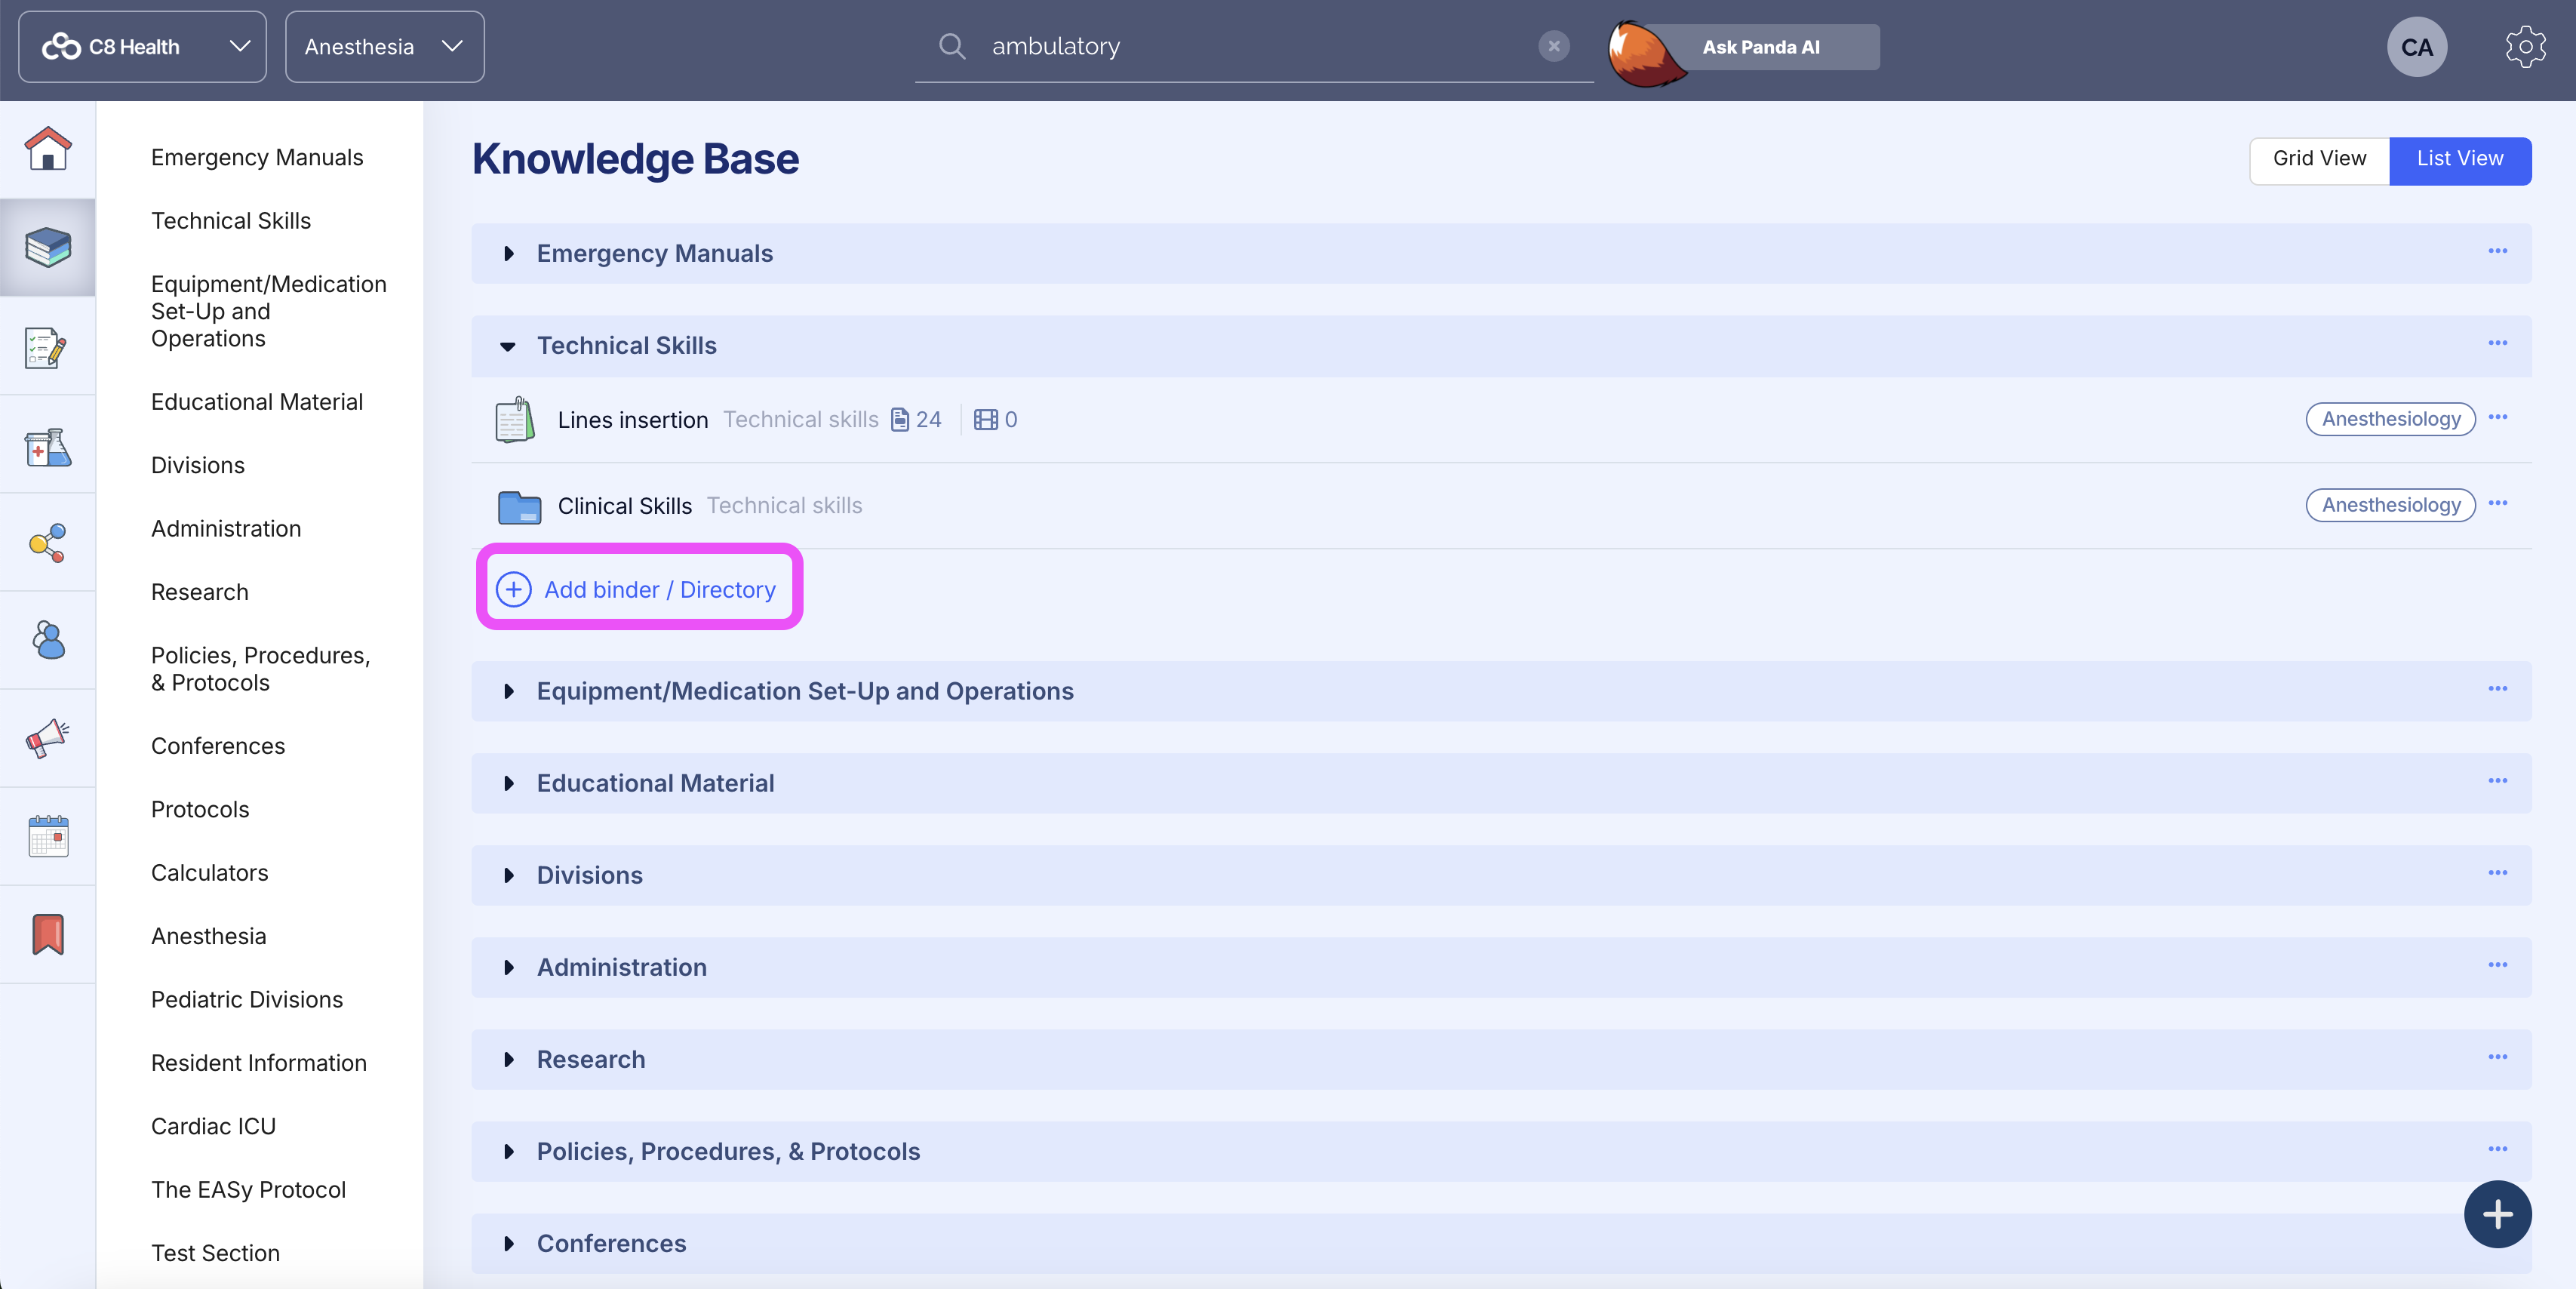Viewport: 2576px width, 1289px height.
Task: Select Emergency Manuals in side menu
Action: coord(257,158)
